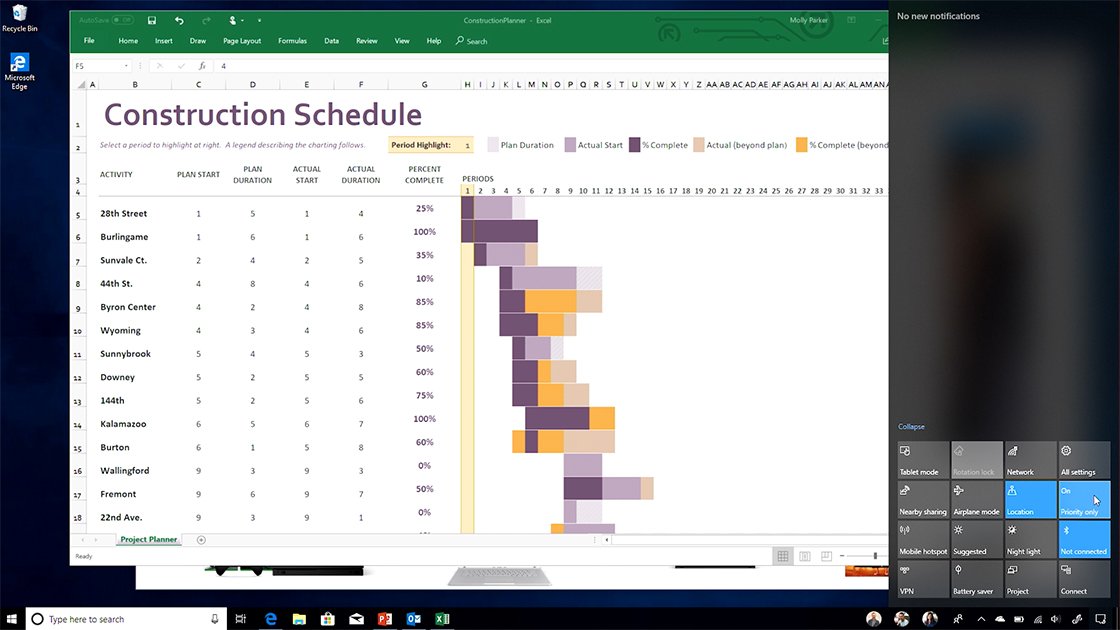Screen dimensions: 1120x630
Task: Click the Undo icon
Action: click(x=179, y=20)
